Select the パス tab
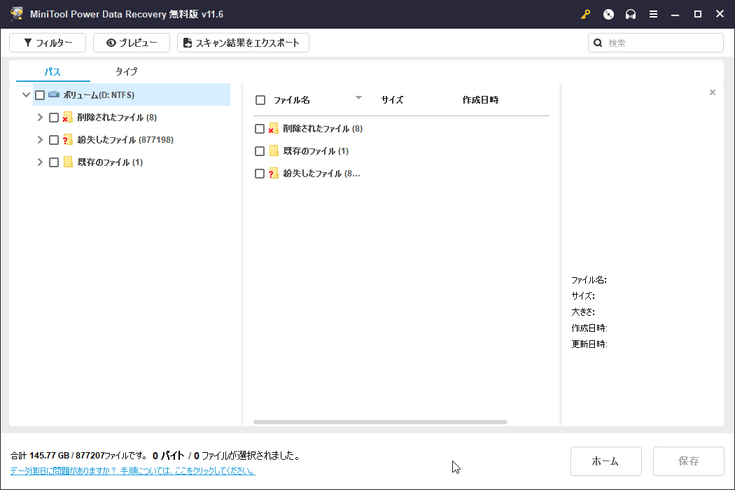The height and width of the screenshot is (490, 735). click(x=52, y=72)
